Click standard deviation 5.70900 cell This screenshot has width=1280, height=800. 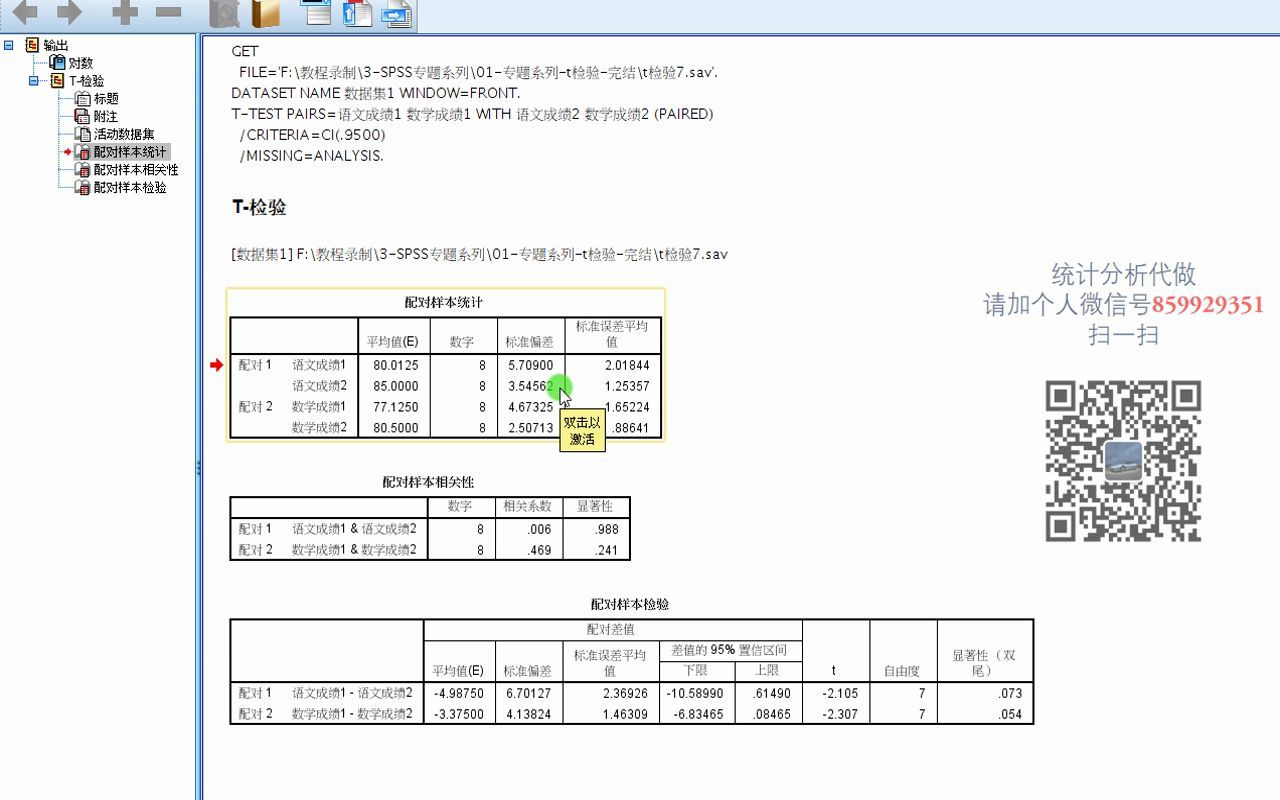click(x=529, y=365)
